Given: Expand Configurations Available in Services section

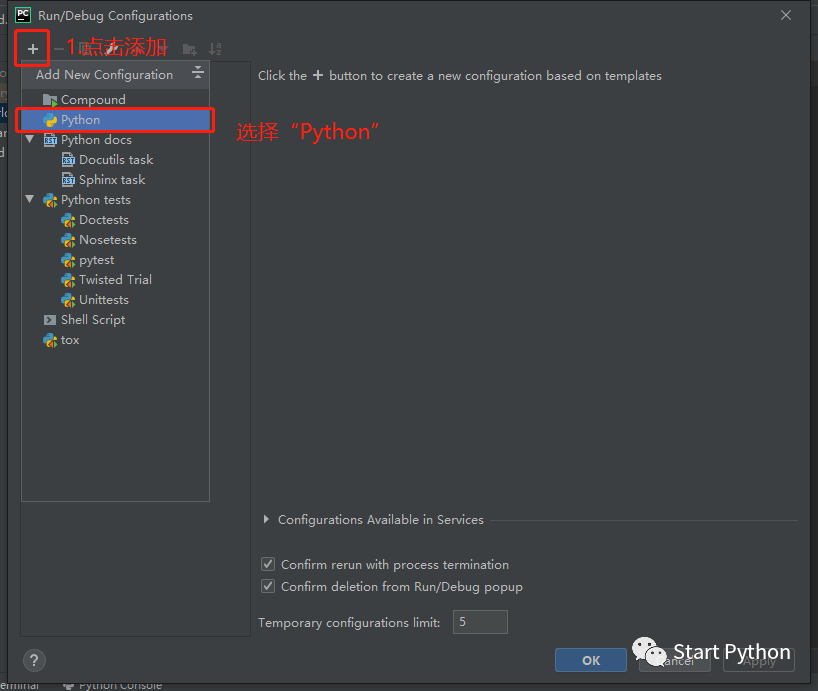Looking at the screenshot, I should point(266,519).
